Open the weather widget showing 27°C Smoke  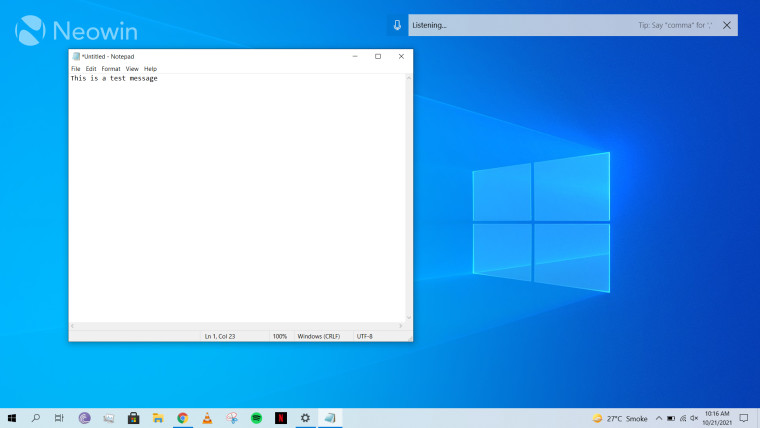pos(620,418)
